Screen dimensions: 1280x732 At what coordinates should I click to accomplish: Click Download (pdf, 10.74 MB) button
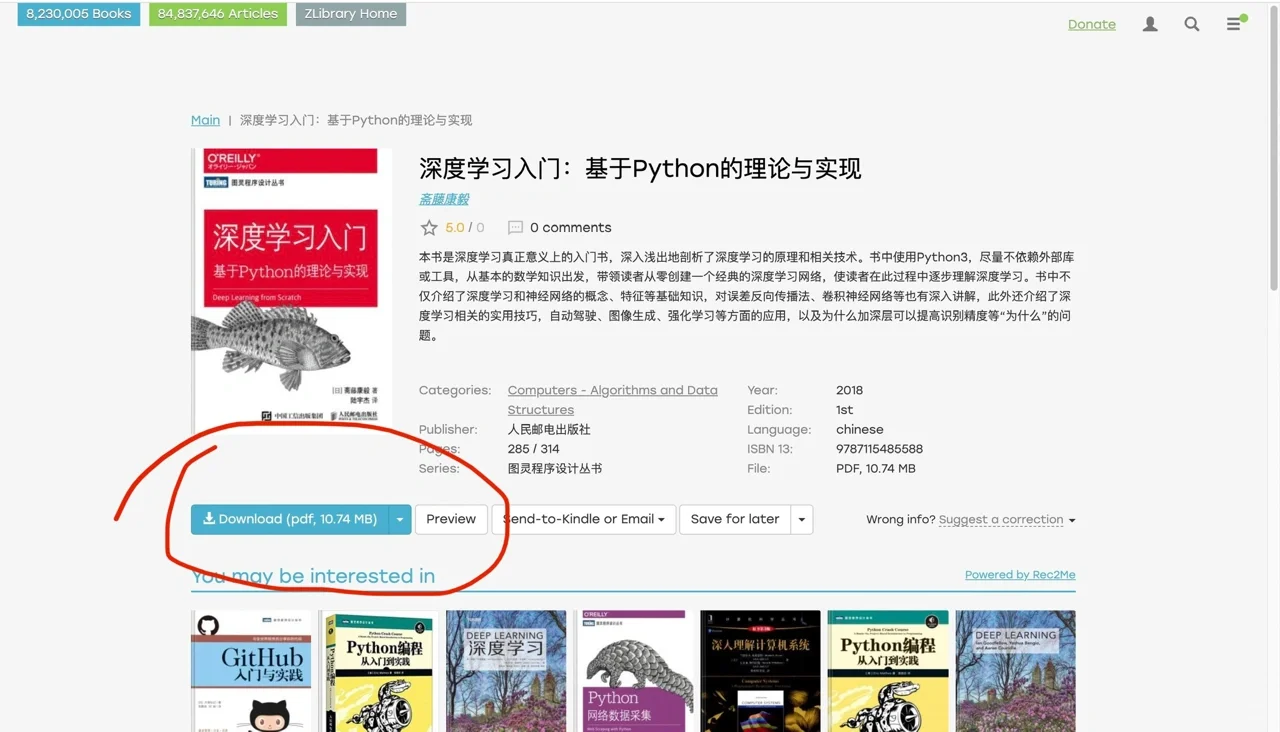tap(290, 519)
